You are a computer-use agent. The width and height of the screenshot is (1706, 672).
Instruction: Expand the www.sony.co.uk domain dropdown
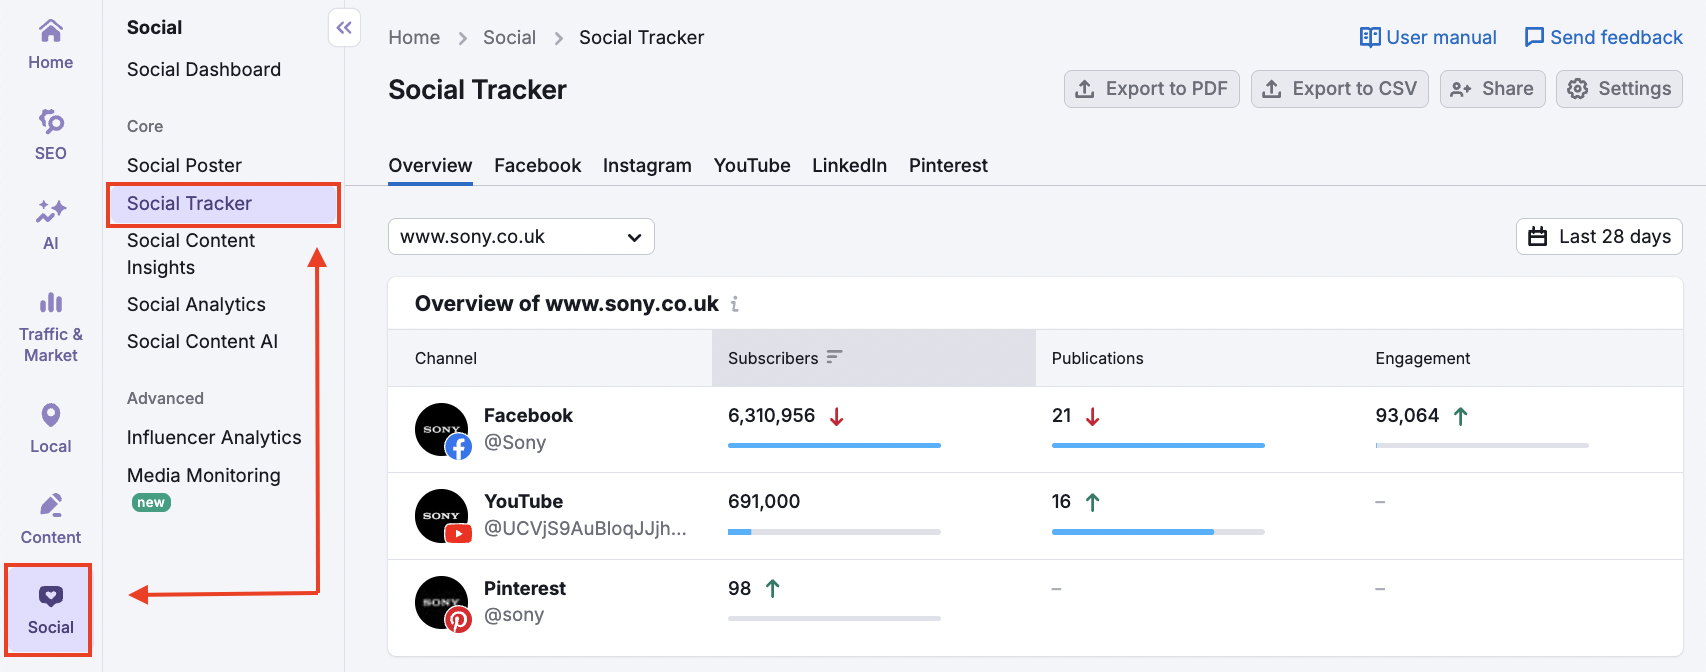click(x=521, y=237)
